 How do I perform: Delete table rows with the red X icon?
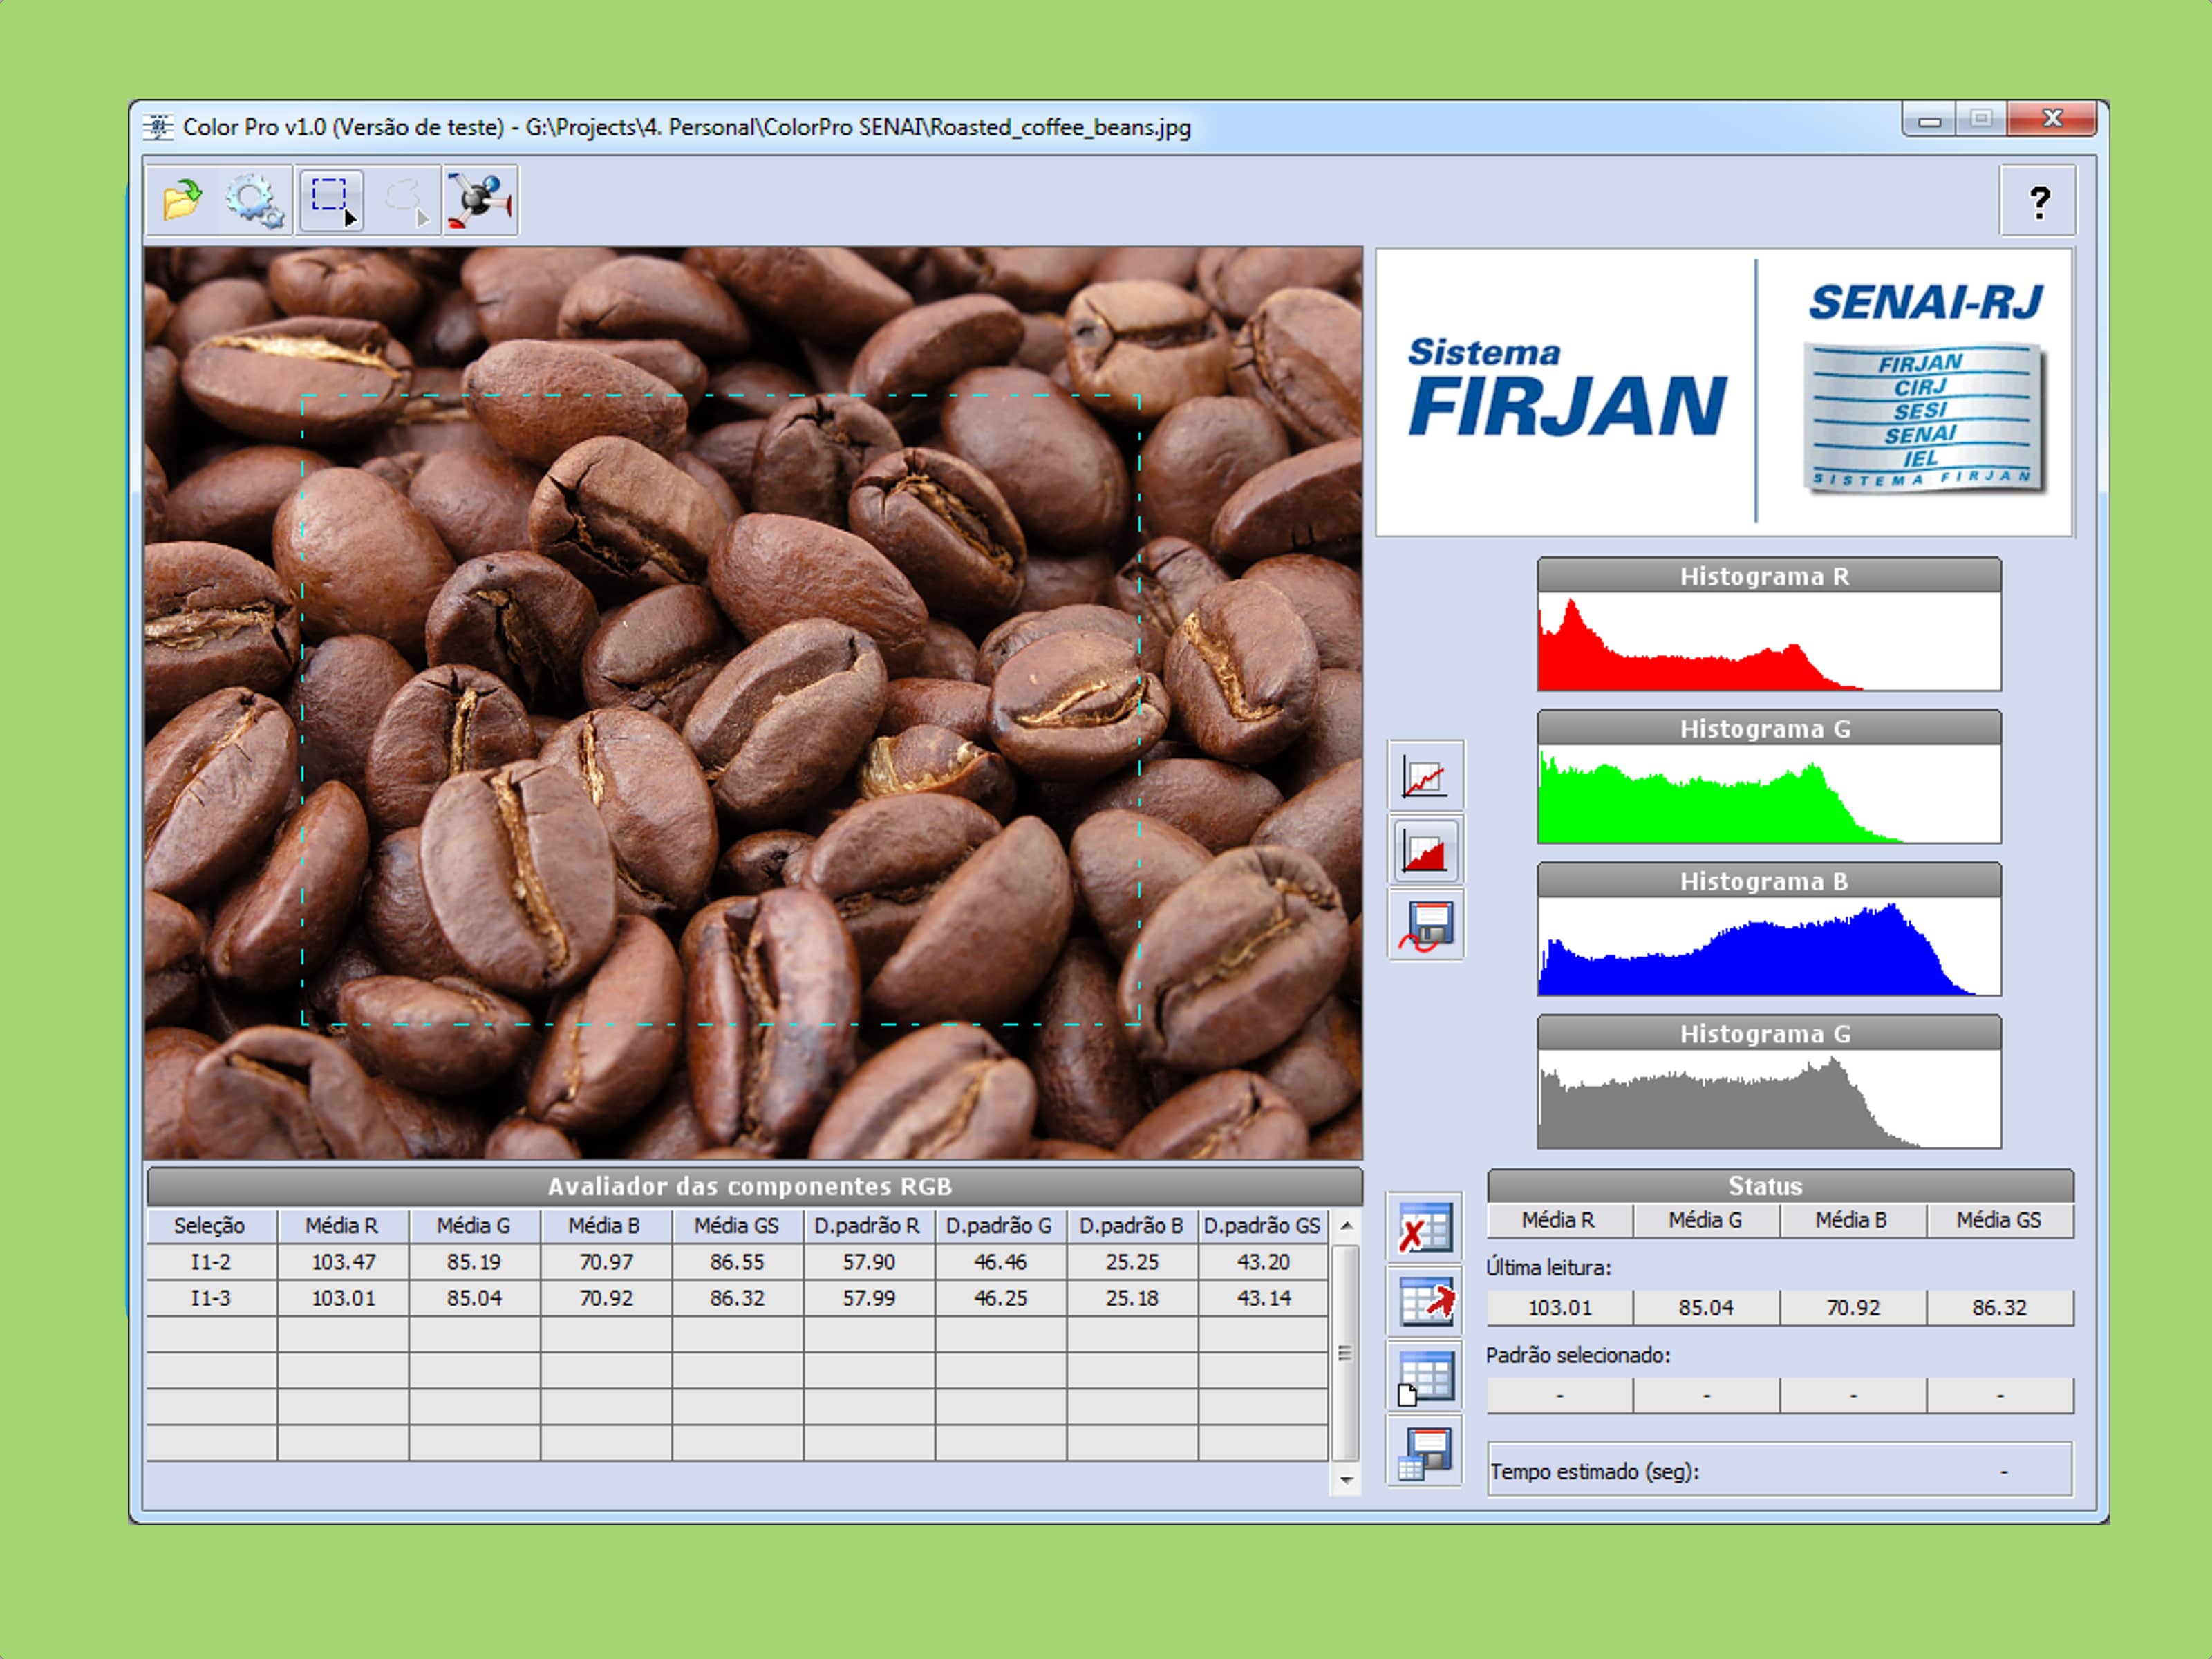pyautogui.click(x=1425, y=1227)
